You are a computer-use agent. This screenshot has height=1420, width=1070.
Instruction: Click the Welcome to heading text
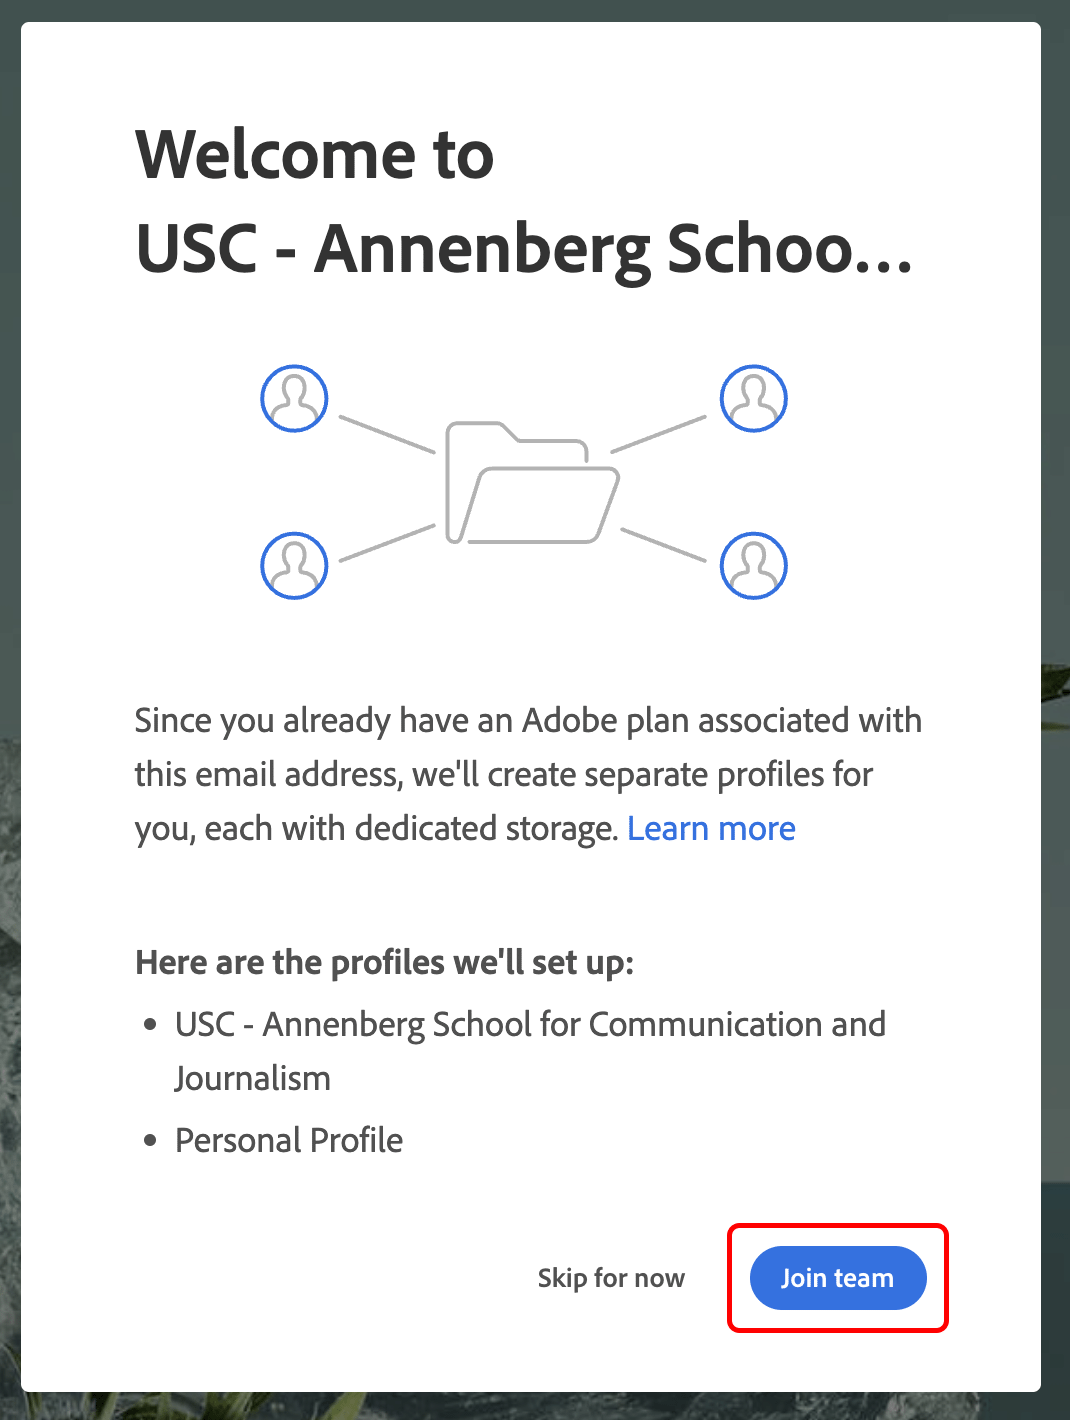coord(314,153)
